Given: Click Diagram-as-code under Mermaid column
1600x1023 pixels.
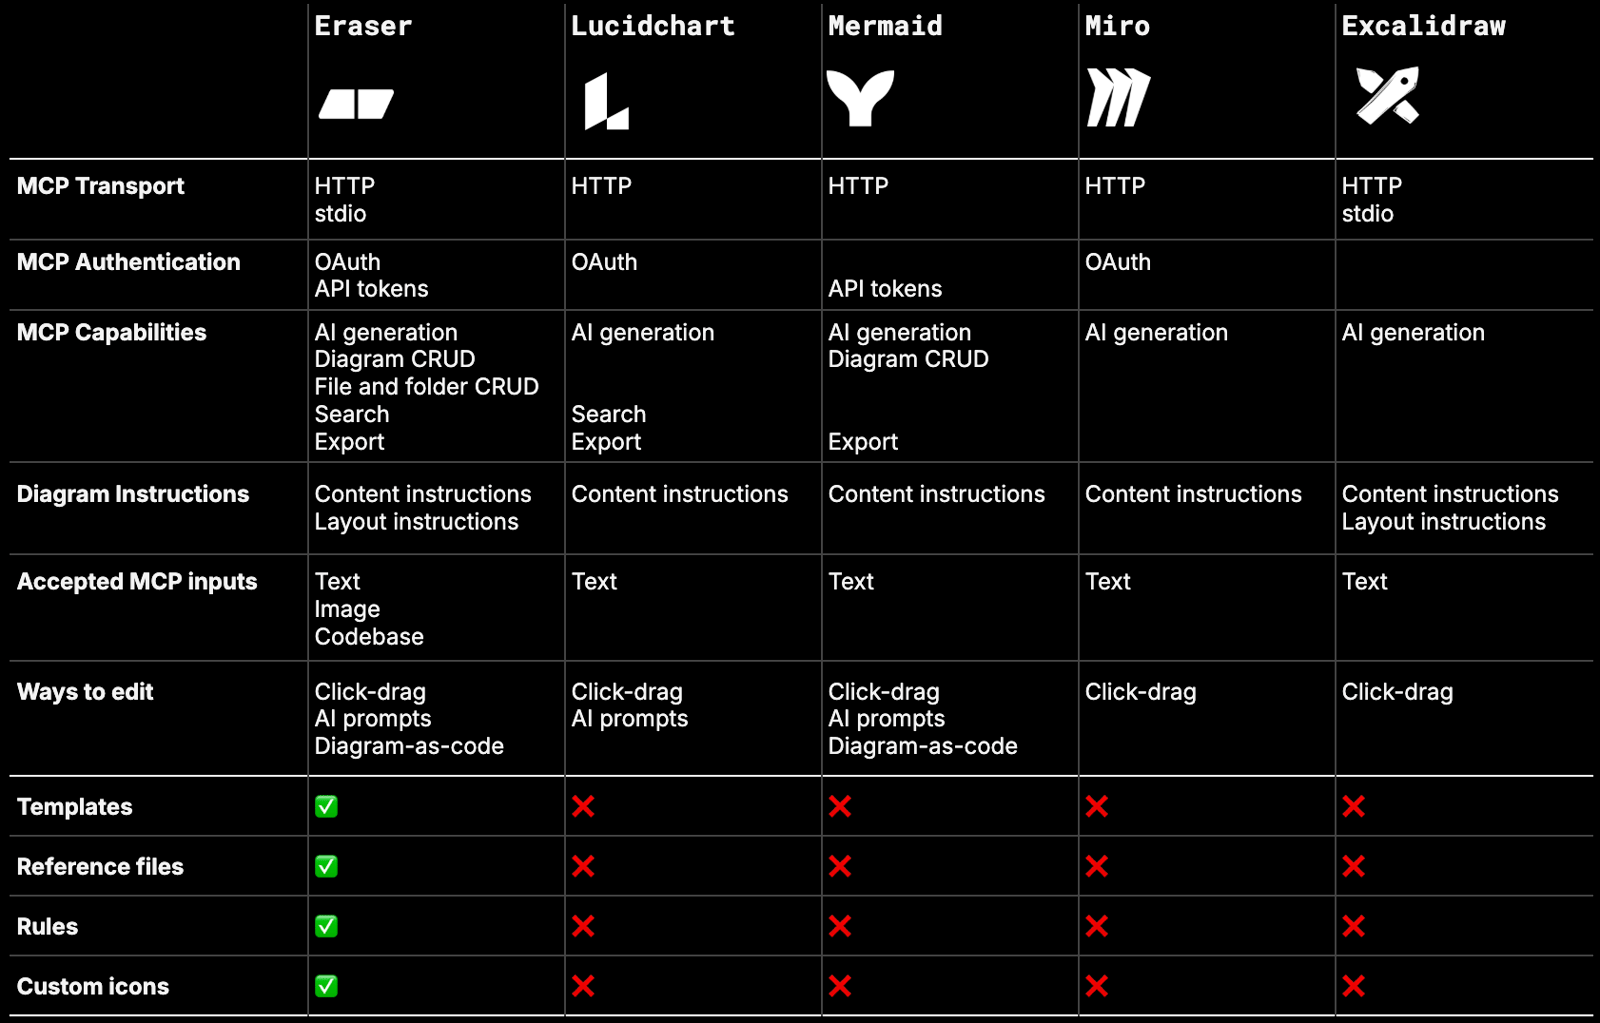Looking at the screenshot, I should 922,746.
